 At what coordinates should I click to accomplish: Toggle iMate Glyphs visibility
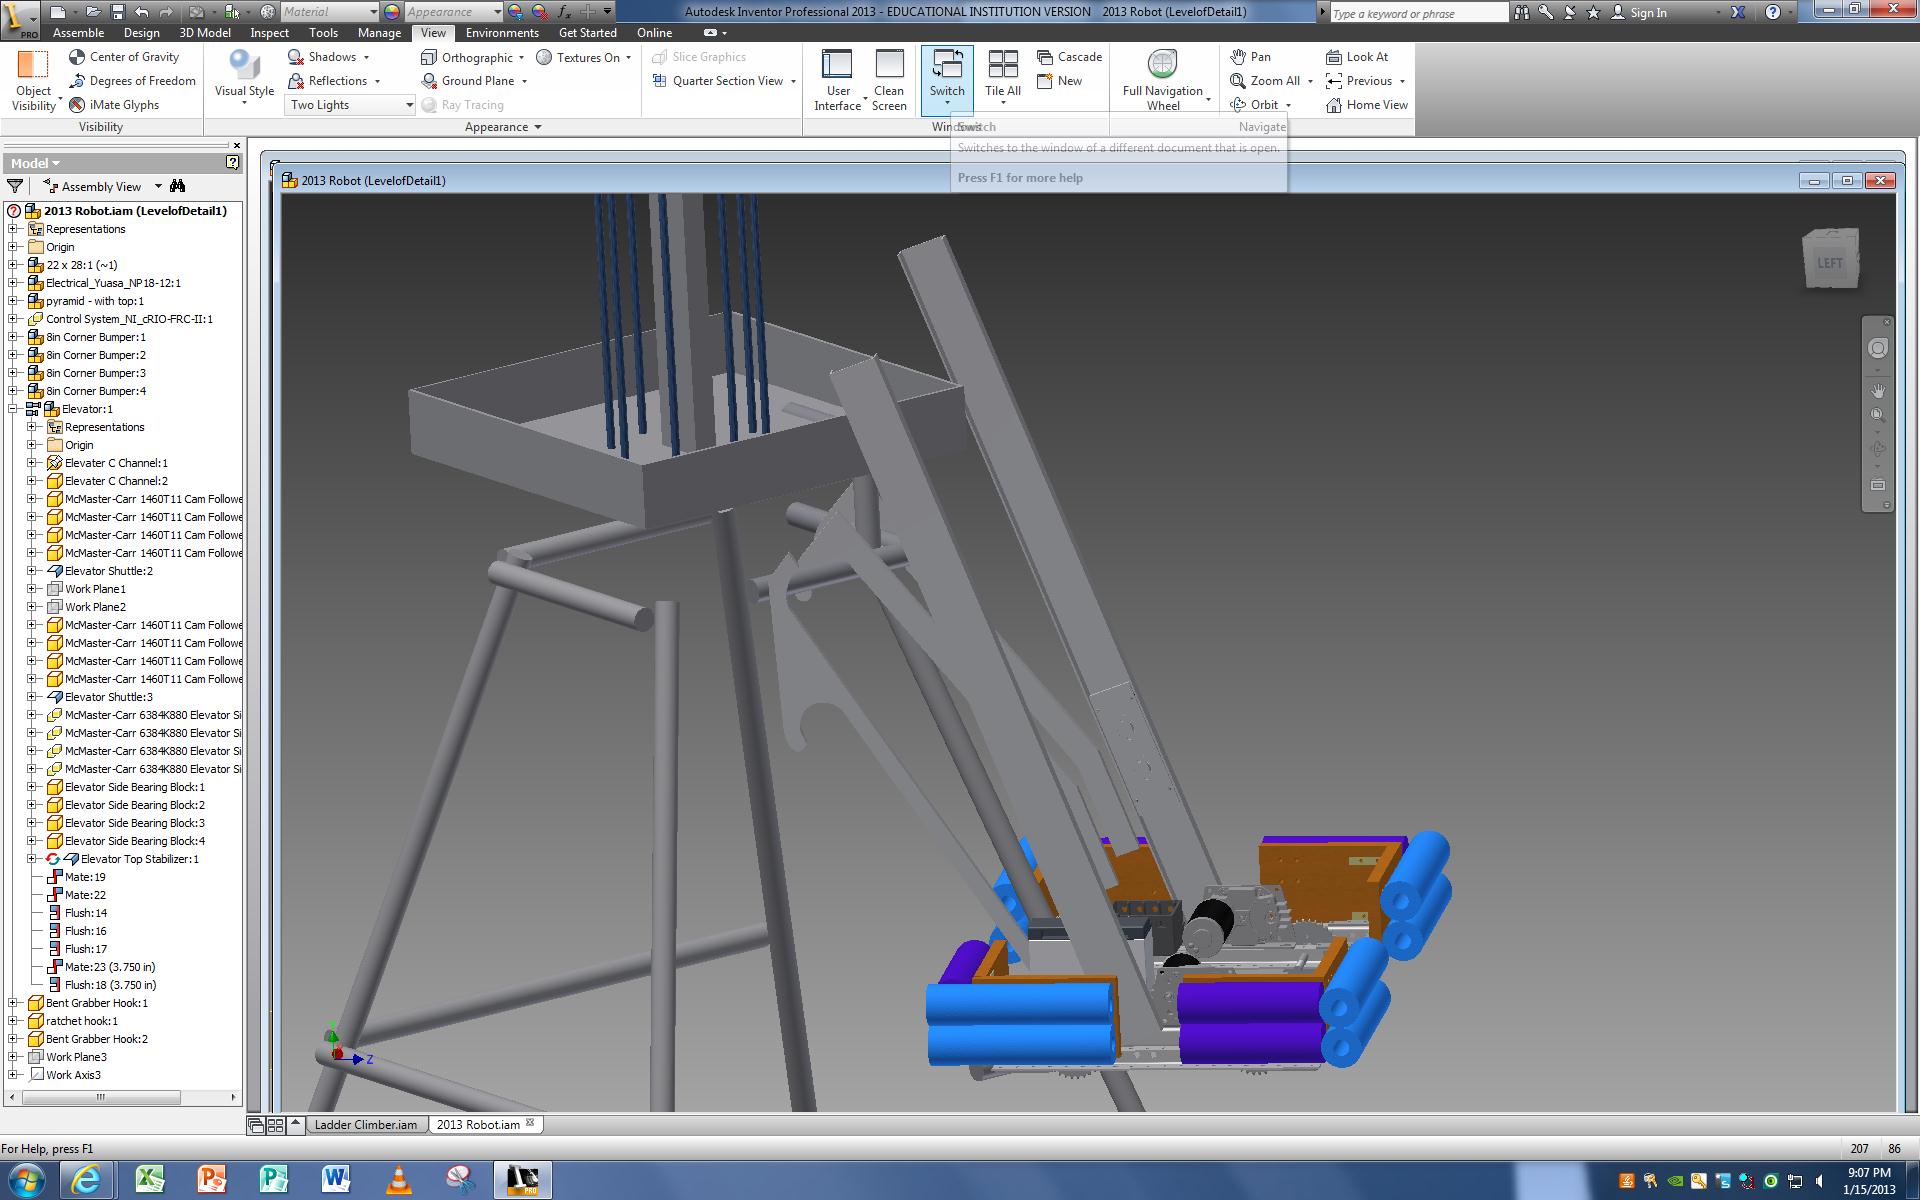coord(114,105)
